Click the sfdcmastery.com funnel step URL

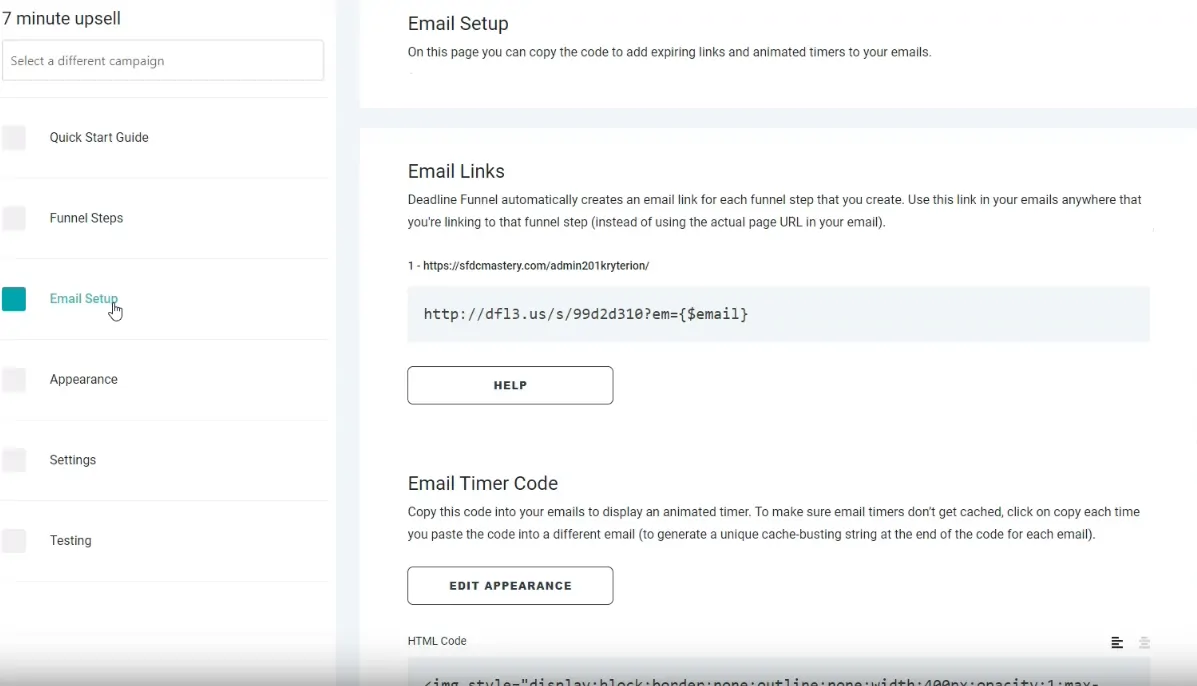pyautogui.click(x=535, y=266)
